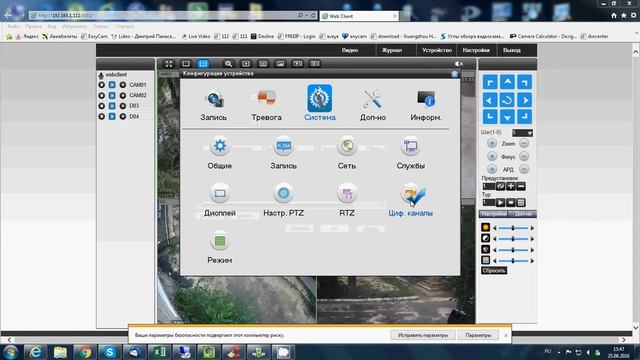Adjust the color saturation slider
640x360 pixels.
[513, 250]
